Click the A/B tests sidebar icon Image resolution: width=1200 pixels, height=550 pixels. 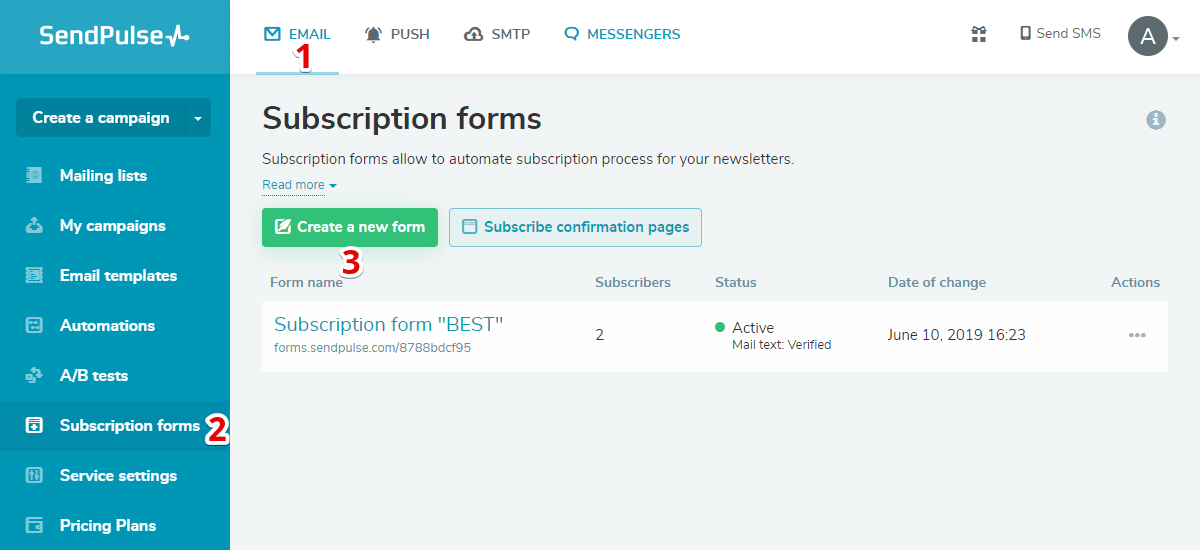point(34,376)
